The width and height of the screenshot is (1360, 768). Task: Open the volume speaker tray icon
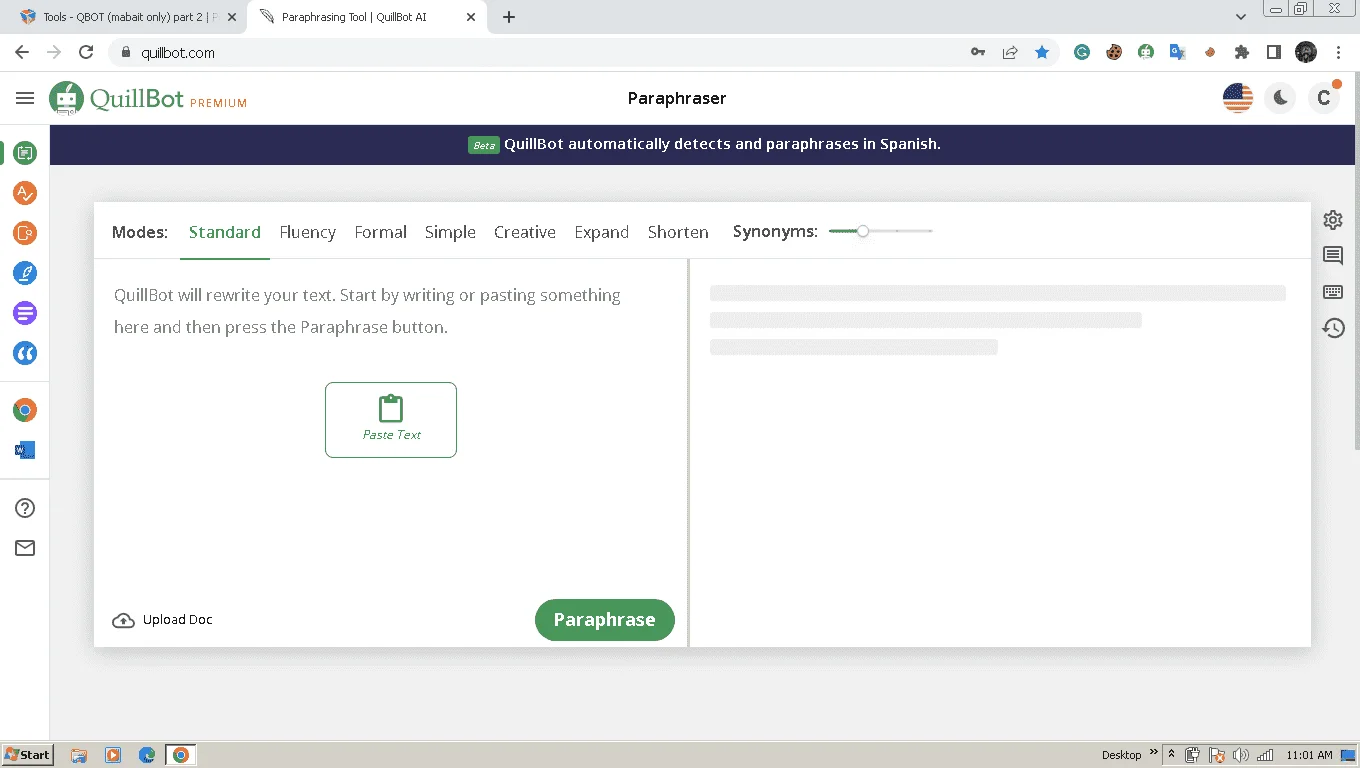tap(1240, 755)
